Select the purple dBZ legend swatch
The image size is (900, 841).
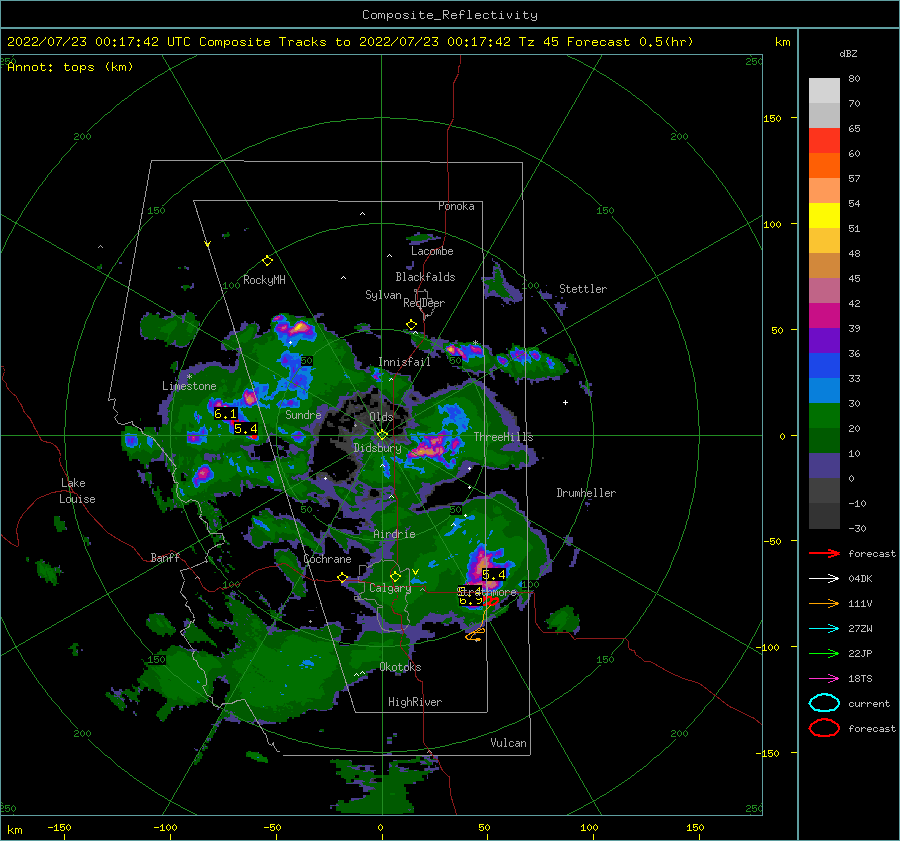point(824,340)
